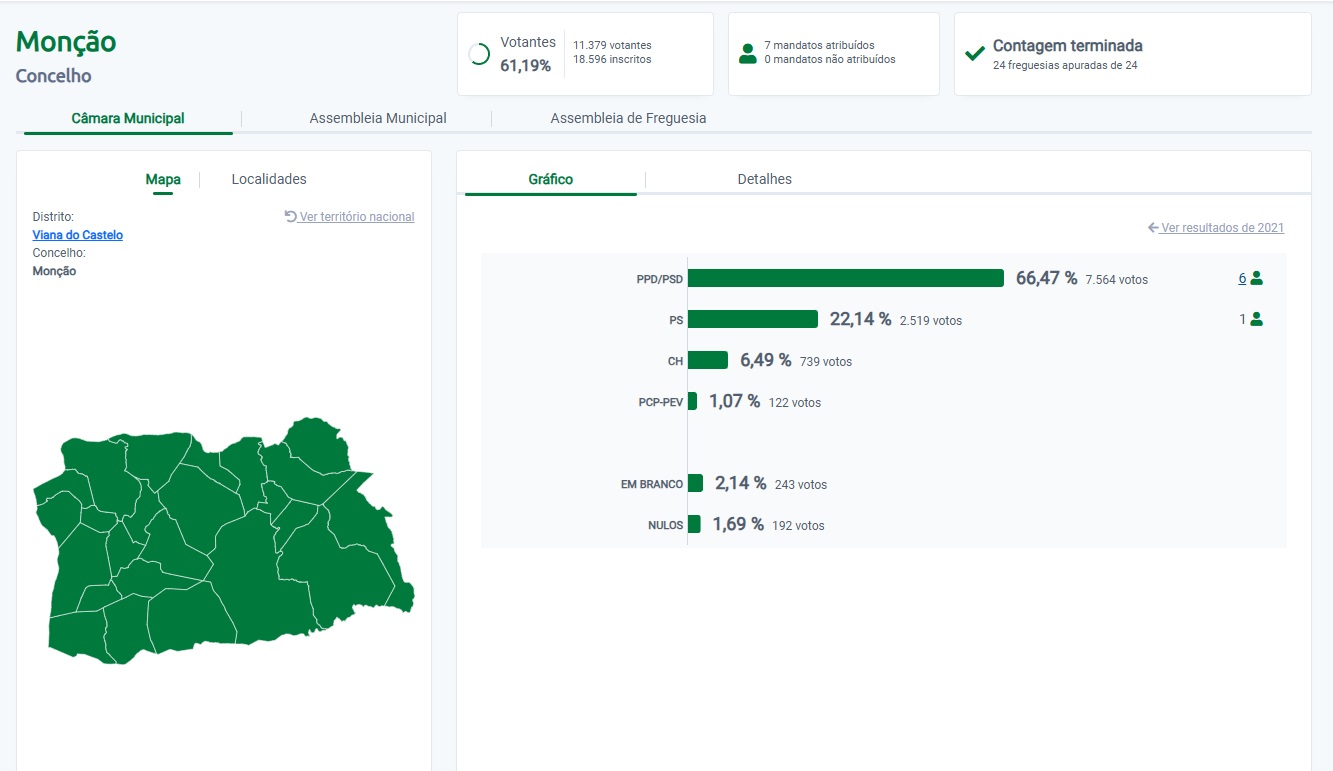This screenshot has width=1333, height=771.
Task: Switch to the Assembleia Municipal tab
Action: pyautogui.click(x=378, y=118)
